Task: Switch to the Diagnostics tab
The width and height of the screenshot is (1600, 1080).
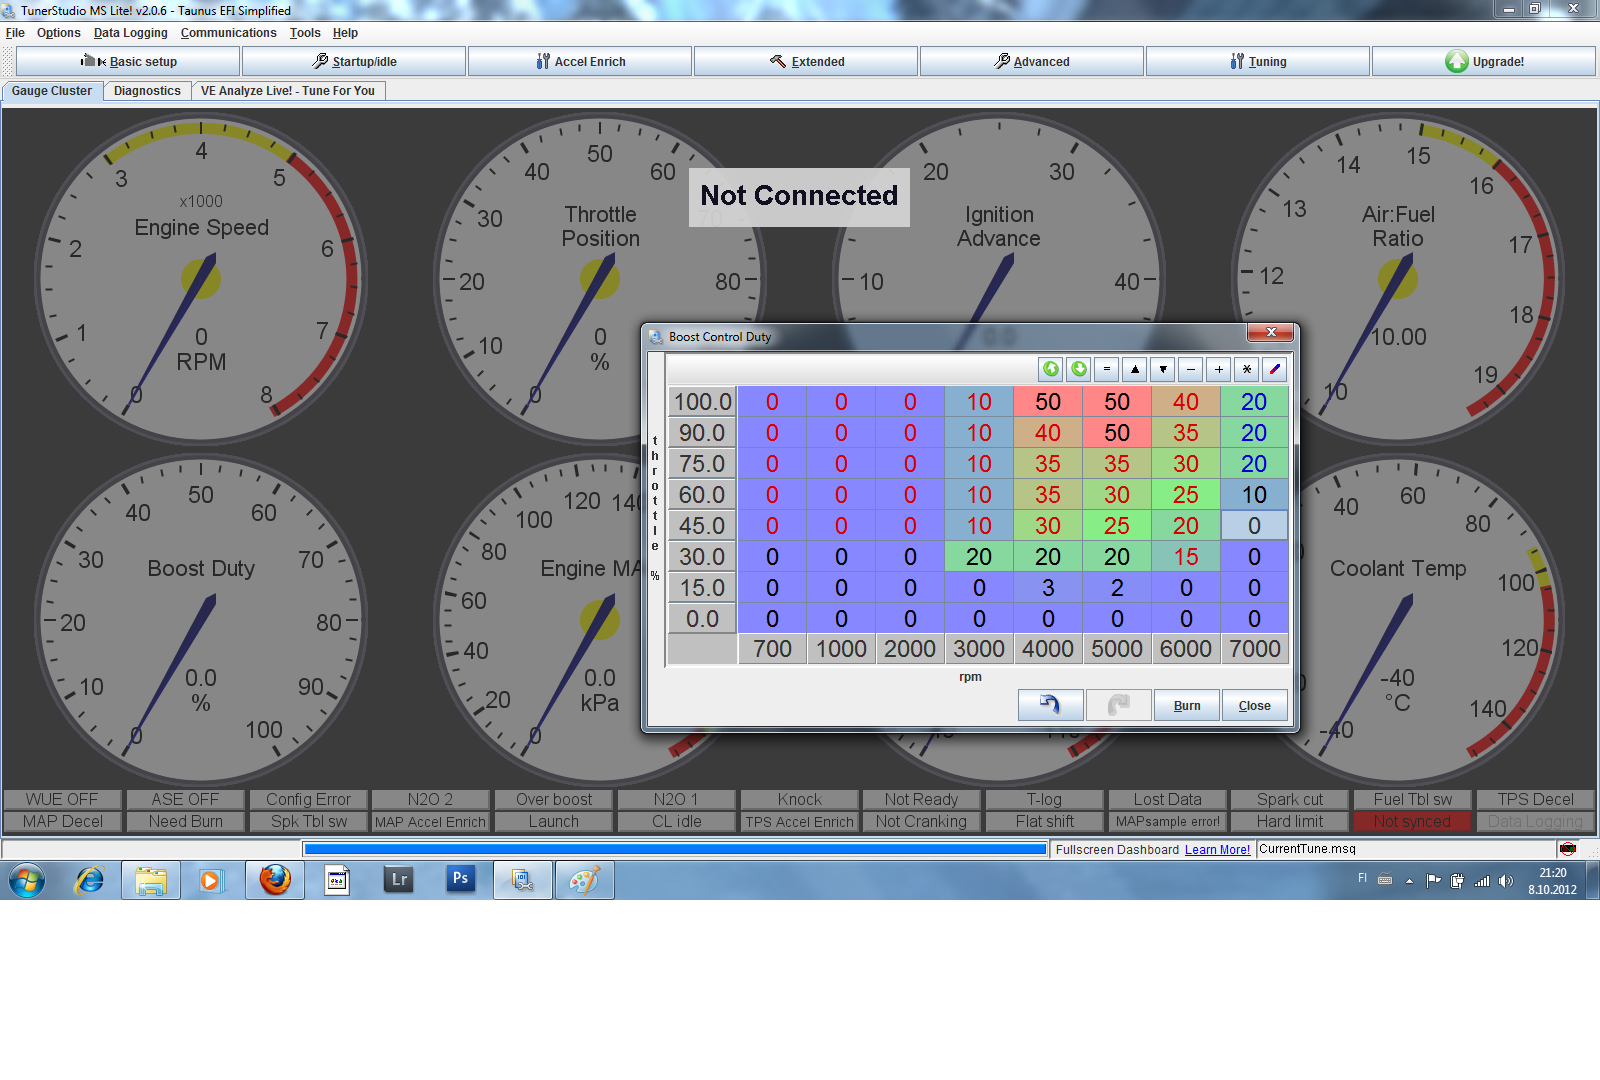Action: [x=147, y=91]
